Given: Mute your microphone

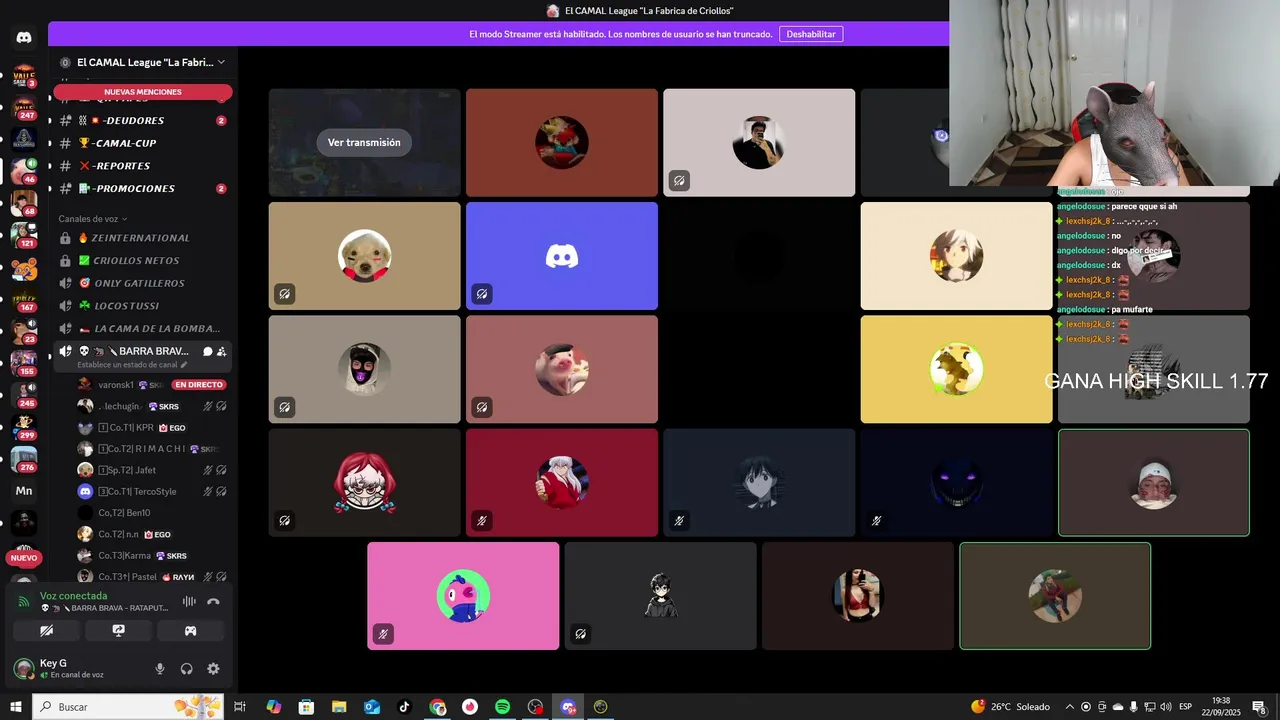Looking at the screenshot, I should click(x=160, y=669).
